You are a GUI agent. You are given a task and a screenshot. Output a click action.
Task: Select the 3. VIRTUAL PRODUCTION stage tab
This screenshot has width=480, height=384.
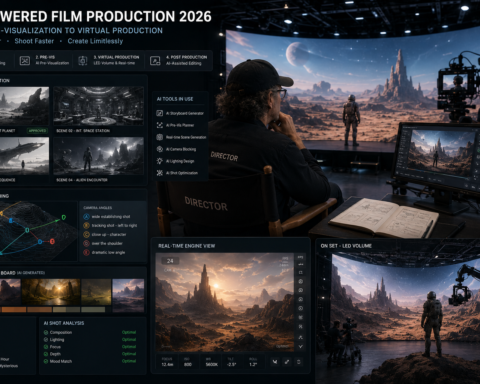click(x=109, y=60)
